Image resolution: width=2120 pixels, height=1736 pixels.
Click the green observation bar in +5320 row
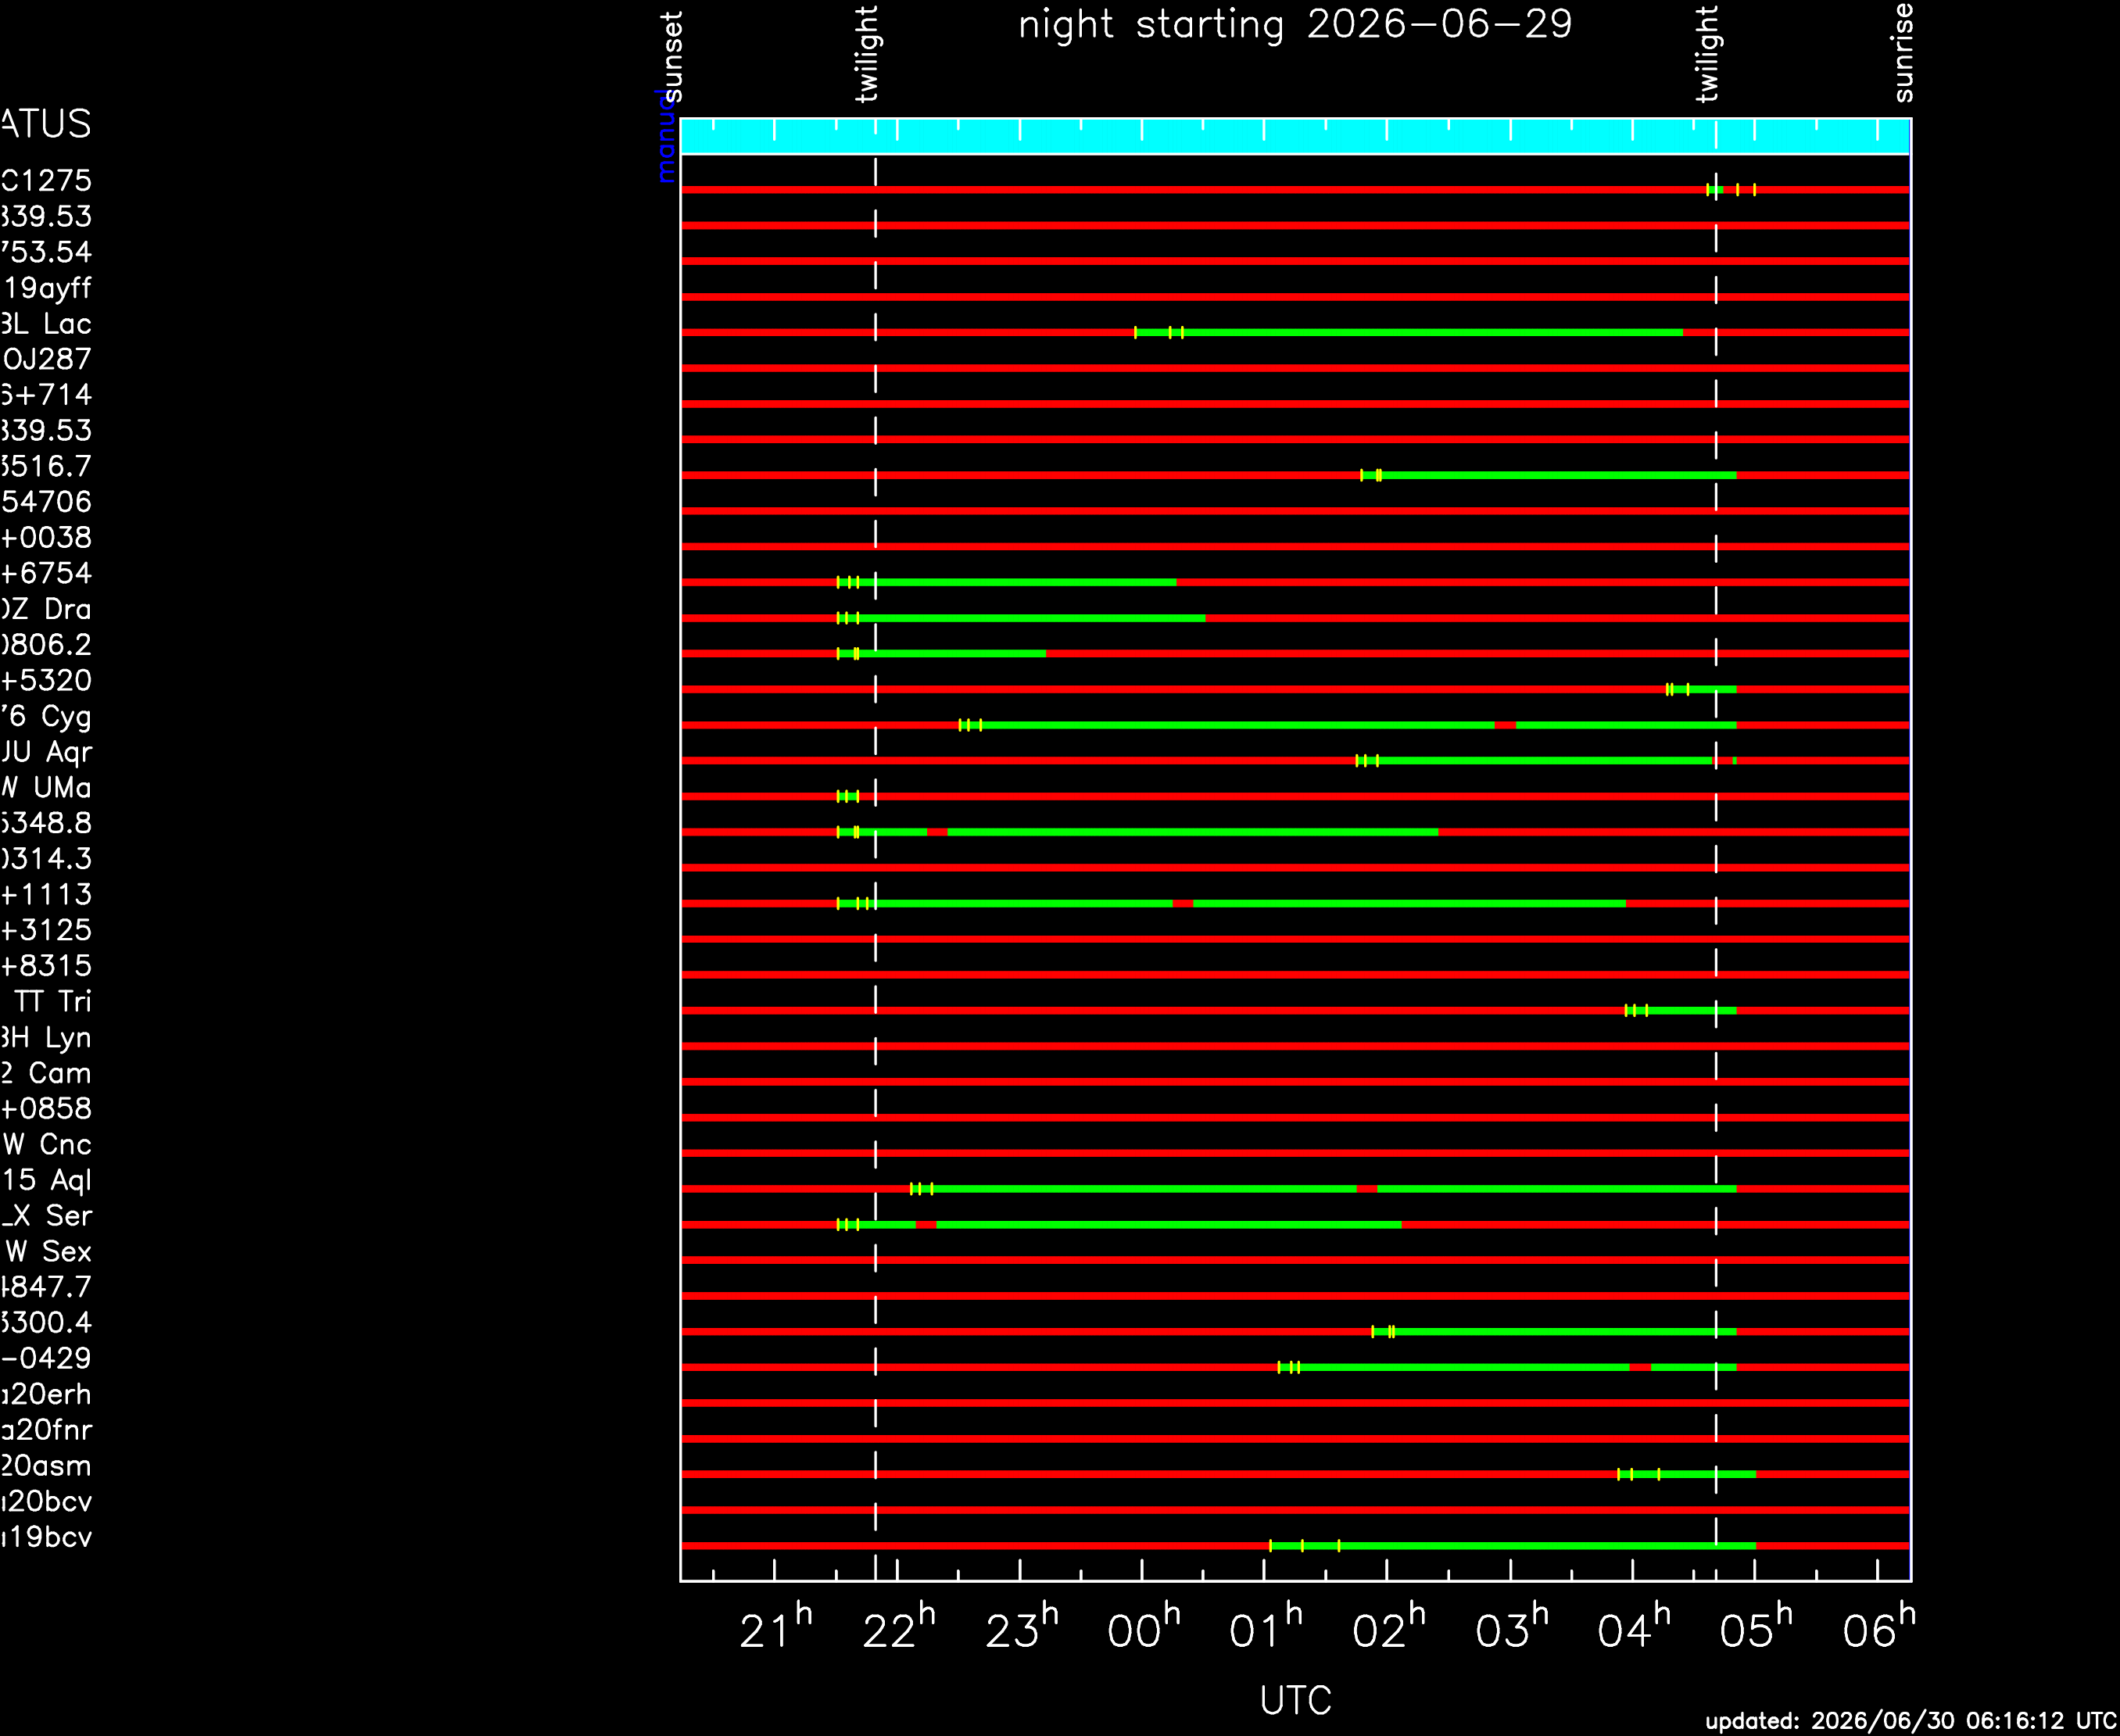[x=1701, y=689]
